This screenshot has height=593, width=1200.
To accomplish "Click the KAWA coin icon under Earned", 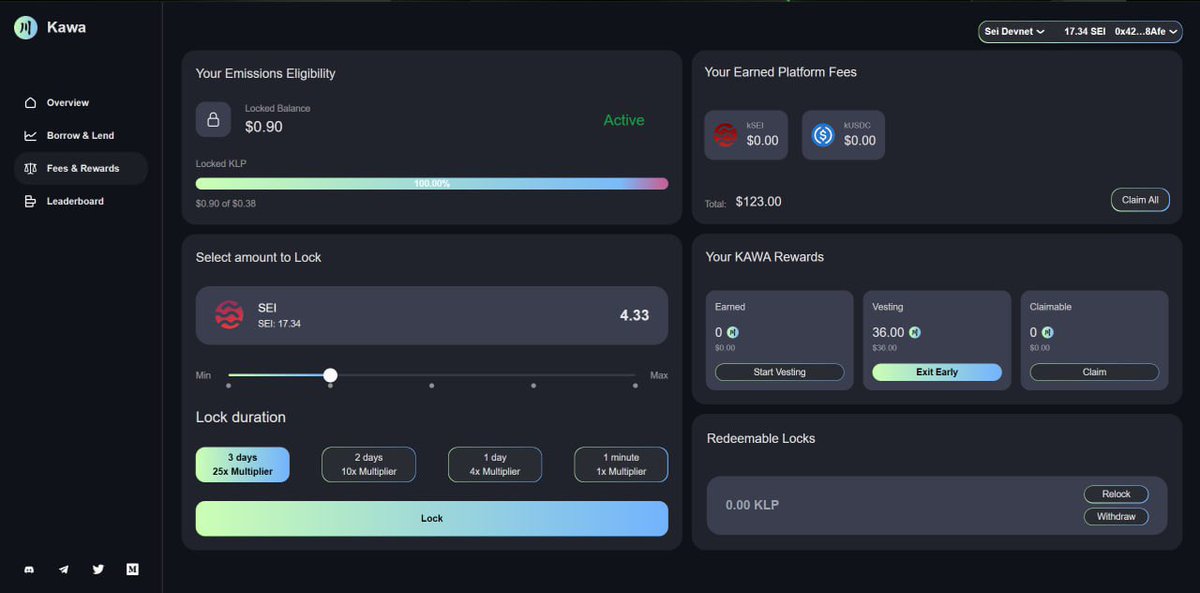I will tap(733, 333).
